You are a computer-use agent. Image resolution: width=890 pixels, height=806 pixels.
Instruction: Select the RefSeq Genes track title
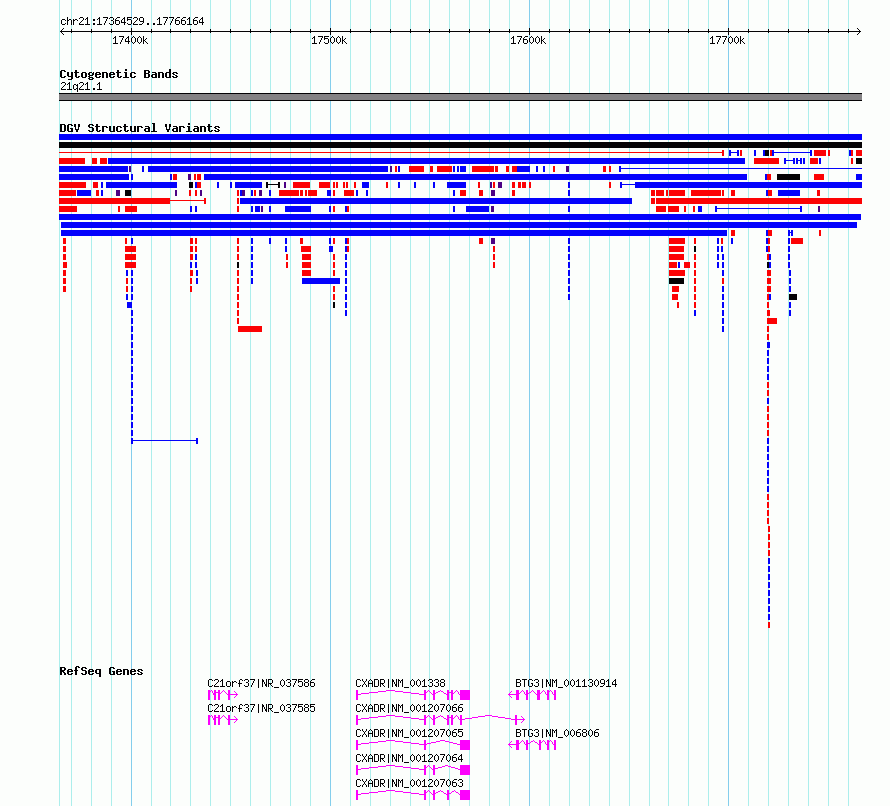pyautogui.click(x=101, y=671)
